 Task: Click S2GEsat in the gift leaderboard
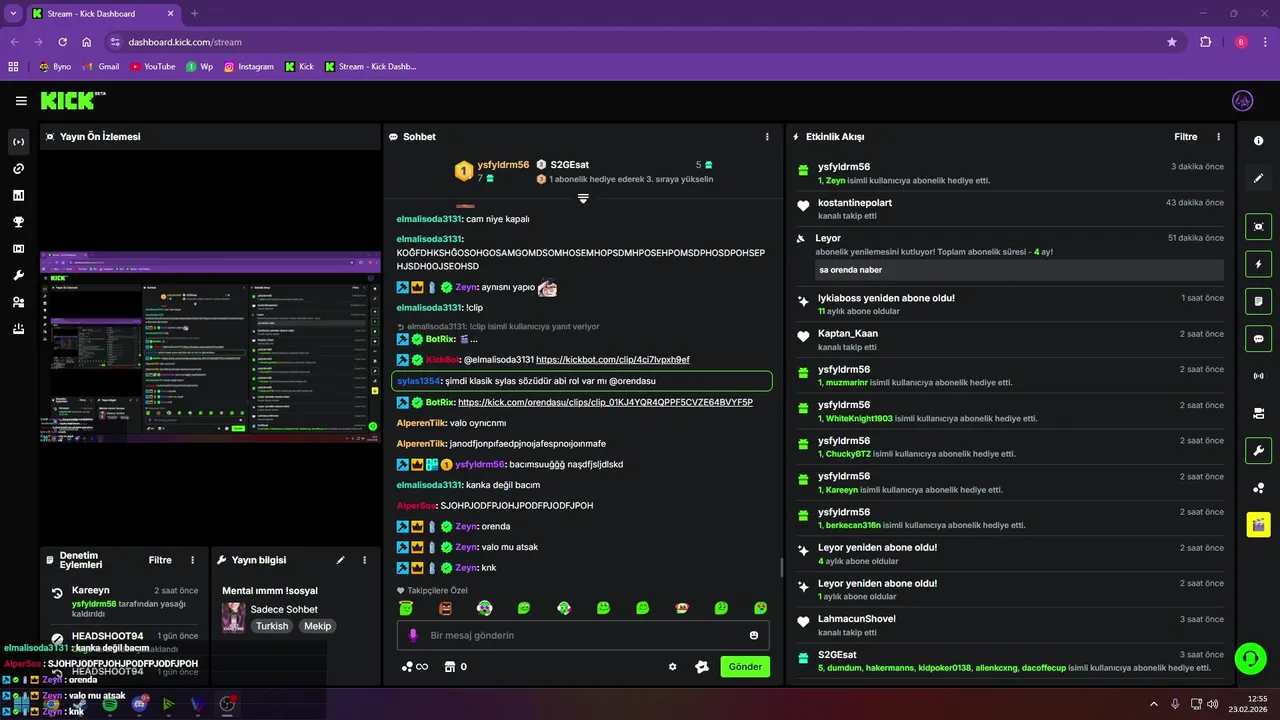[x=569, y=165]
